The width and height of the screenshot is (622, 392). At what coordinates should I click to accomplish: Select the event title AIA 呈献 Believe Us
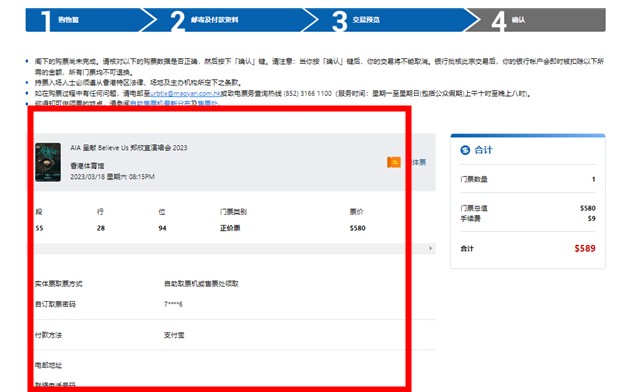129,148
